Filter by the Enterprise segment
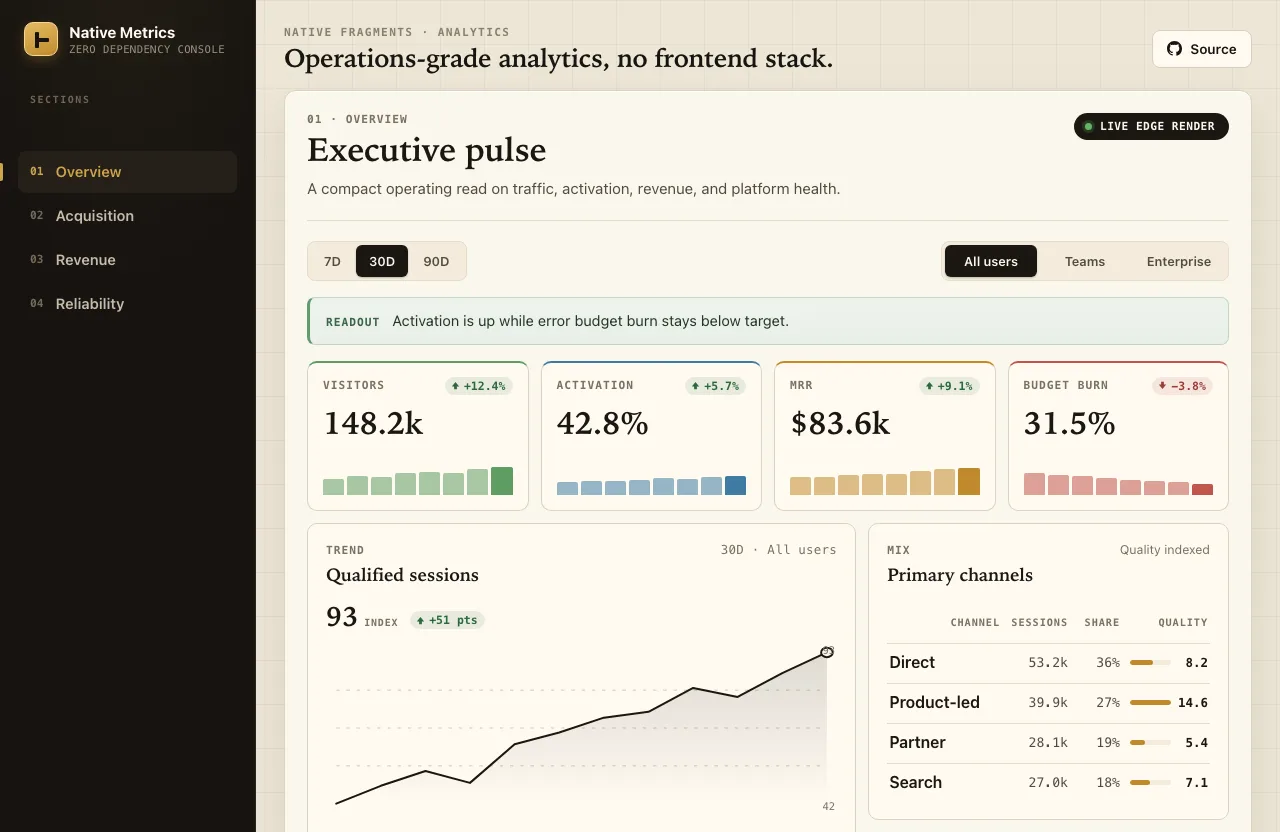Image resolution: width=1280 pixels, height=832 pixels. point(1179,261)
